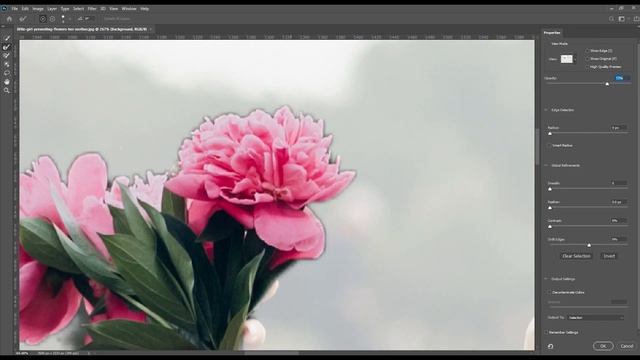Click the Smooth value field
This screenshot has height=360, width=640.
coord(619,183)
